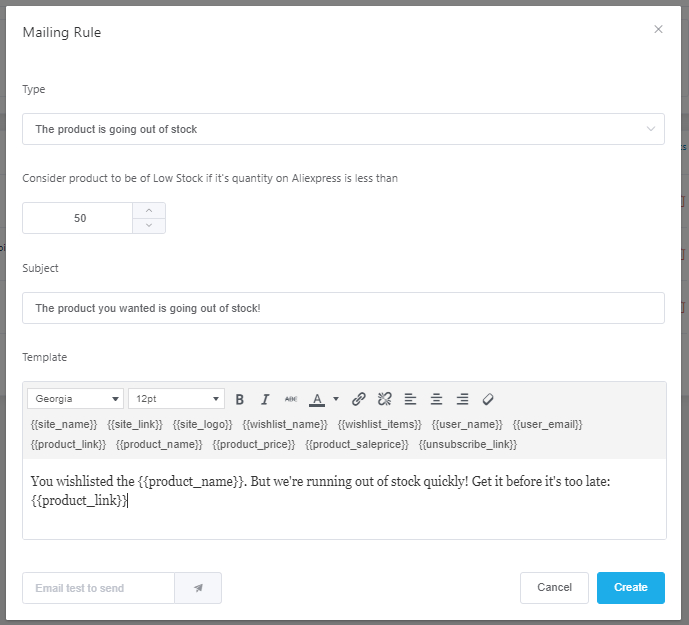Viewport: 689px width, 625px height.
Task: Clear formatting with the eraser icon
Action: (488, 399)
